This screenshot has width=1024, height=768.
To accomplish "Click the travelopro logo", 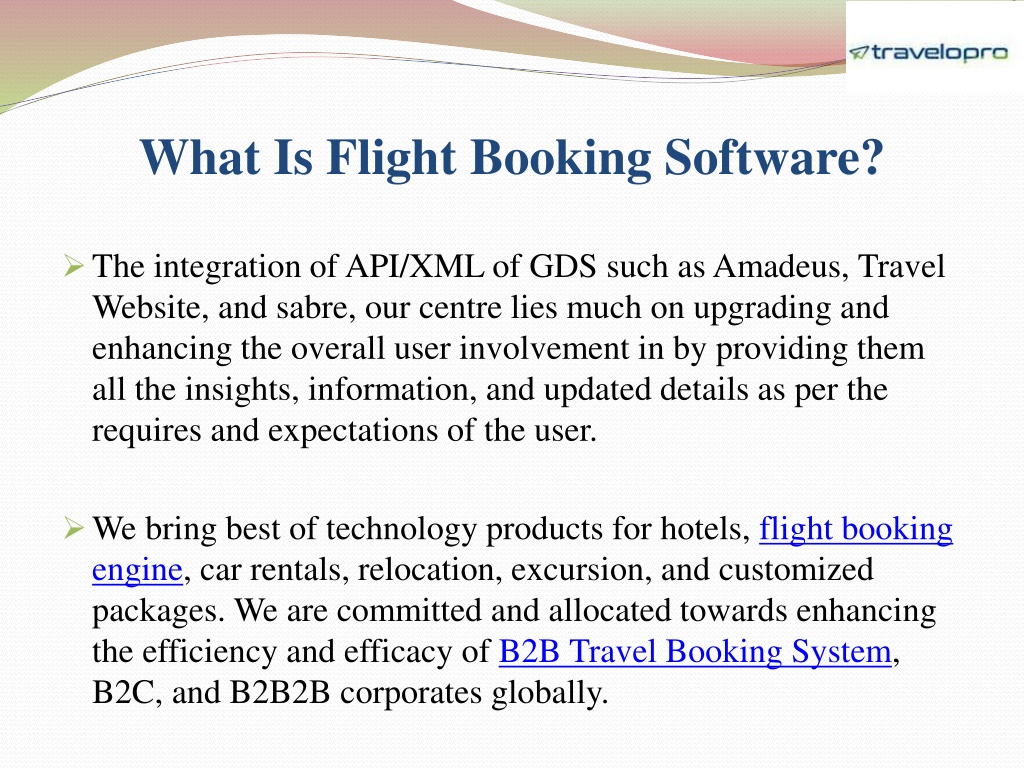I will pos(929,52).
